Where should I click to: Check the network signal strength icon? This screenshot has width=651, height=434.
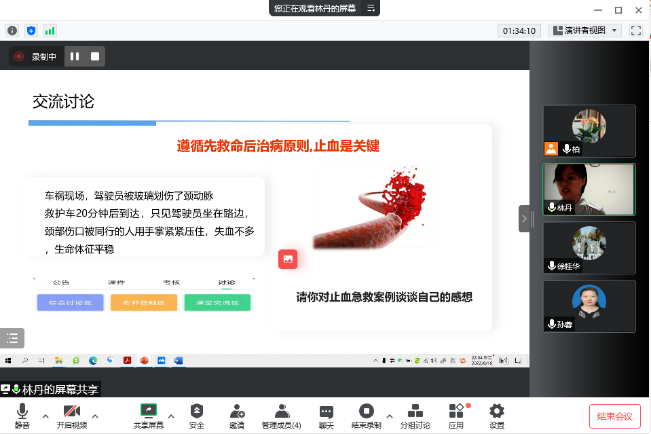[50, 31]
